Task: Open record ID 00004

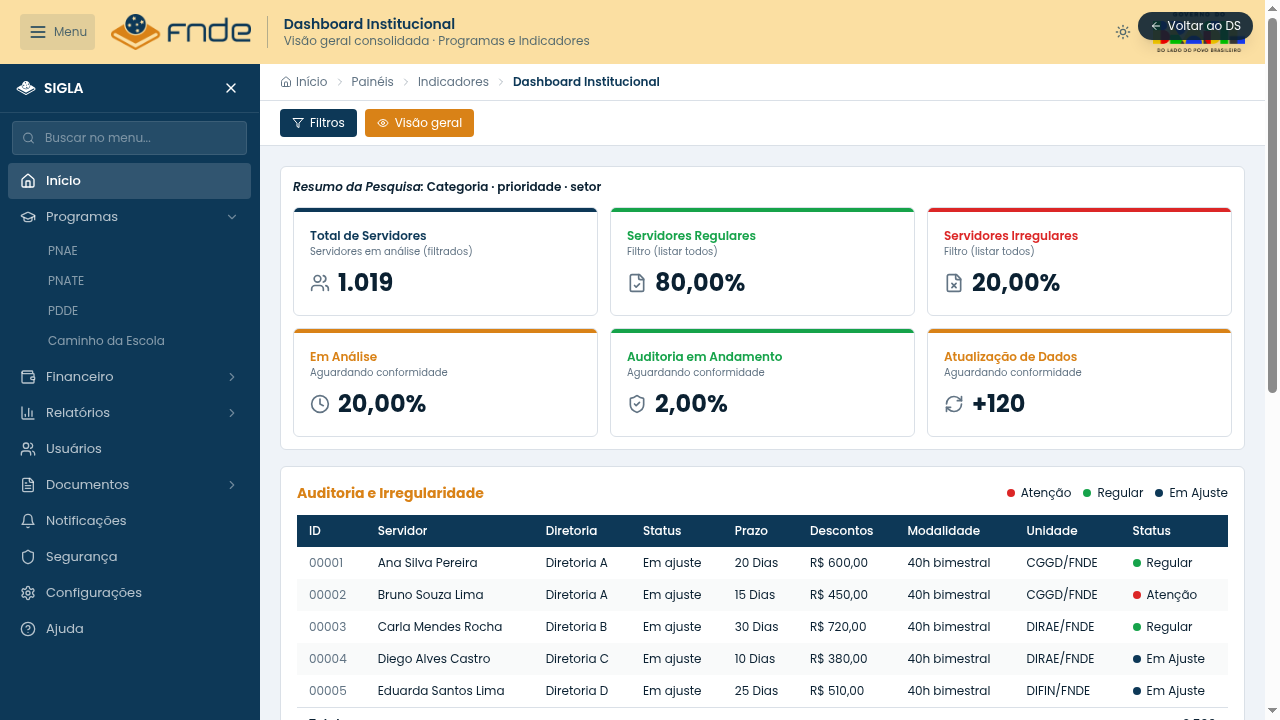Action: point(328,659)
